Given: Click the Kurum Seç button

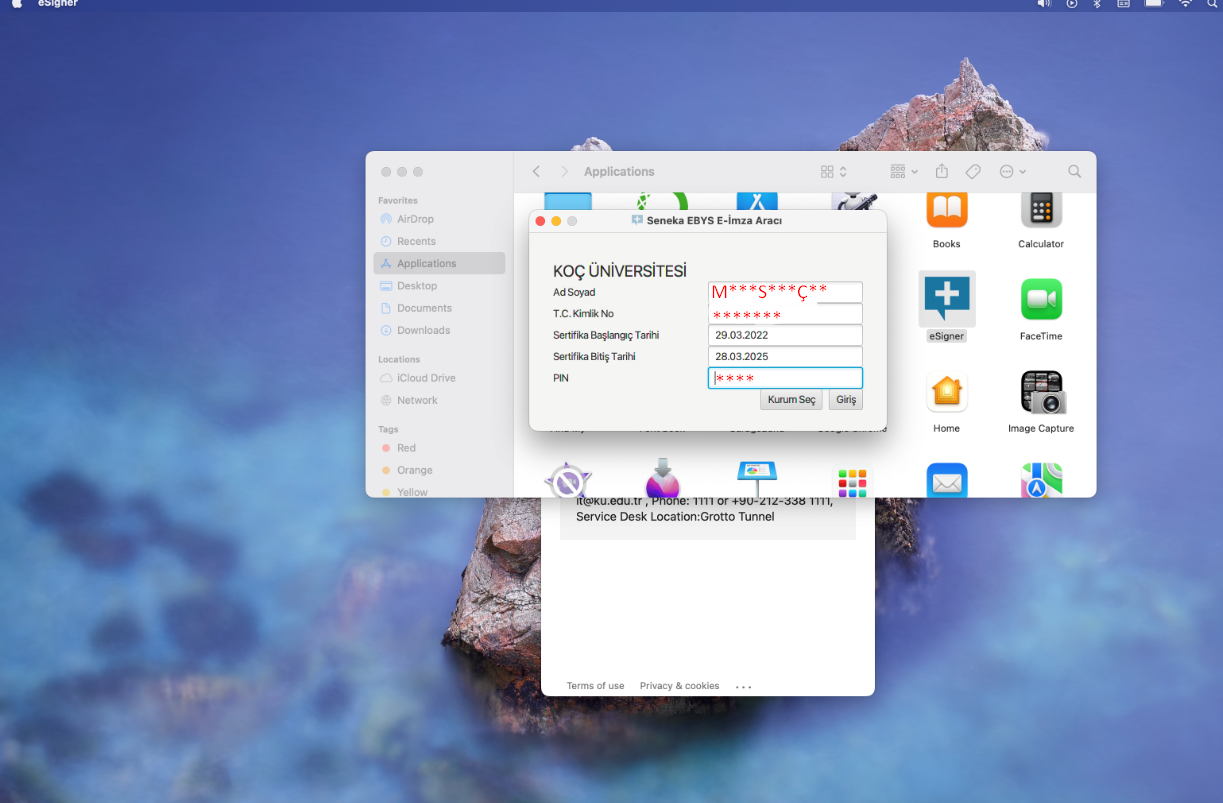Looking at the screenshot, I should 790,399.
